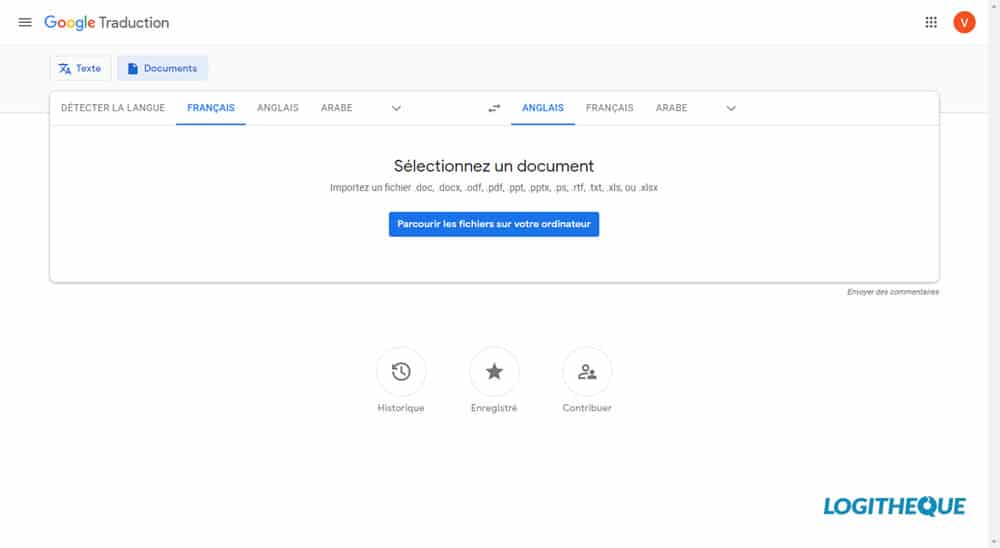The image size is (1000, 548).
Task: Open the account avatar V
Action: 964,22
